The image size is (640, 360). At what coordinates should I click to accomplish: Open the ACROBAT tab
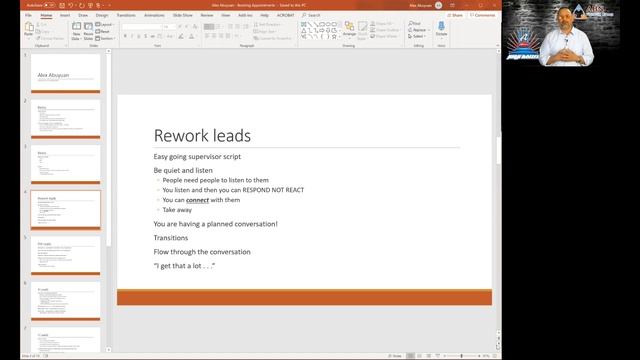point(285,15)
